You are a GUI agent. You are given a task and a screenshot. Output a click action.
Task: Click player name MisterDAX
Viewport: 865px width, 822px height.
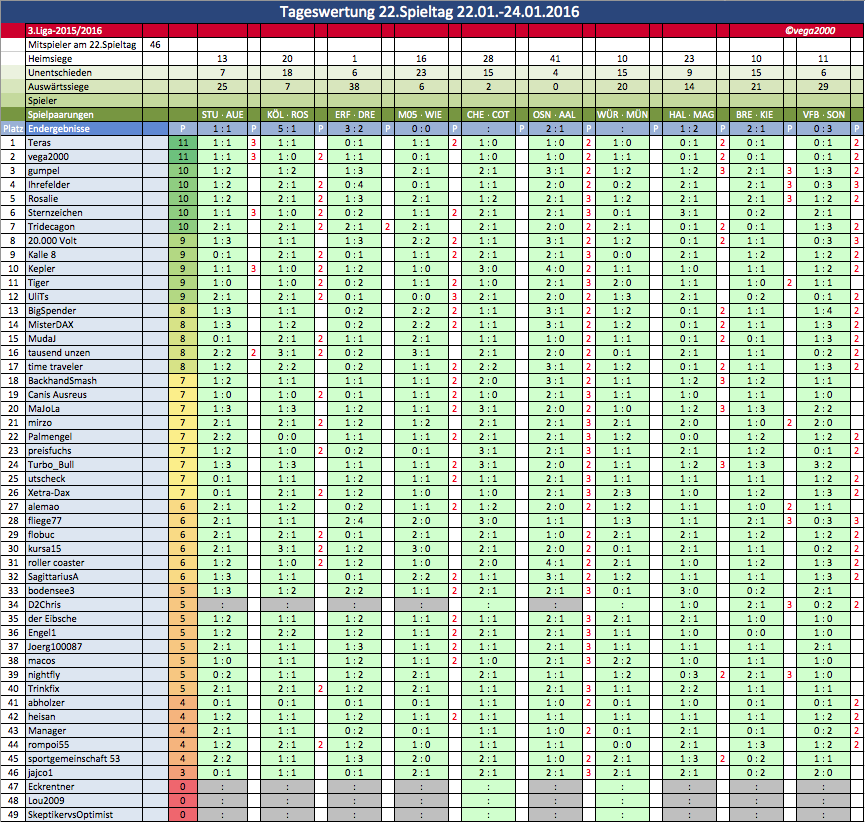(x=51, y=325)
